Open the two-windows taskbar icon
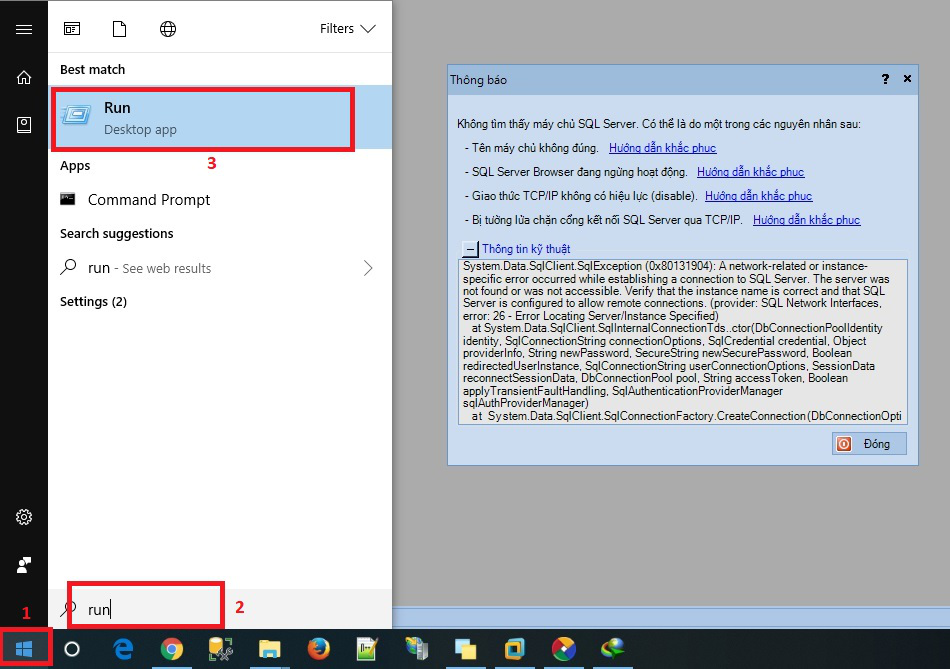Viewport: 950px width, 669px height. (465, 649)
